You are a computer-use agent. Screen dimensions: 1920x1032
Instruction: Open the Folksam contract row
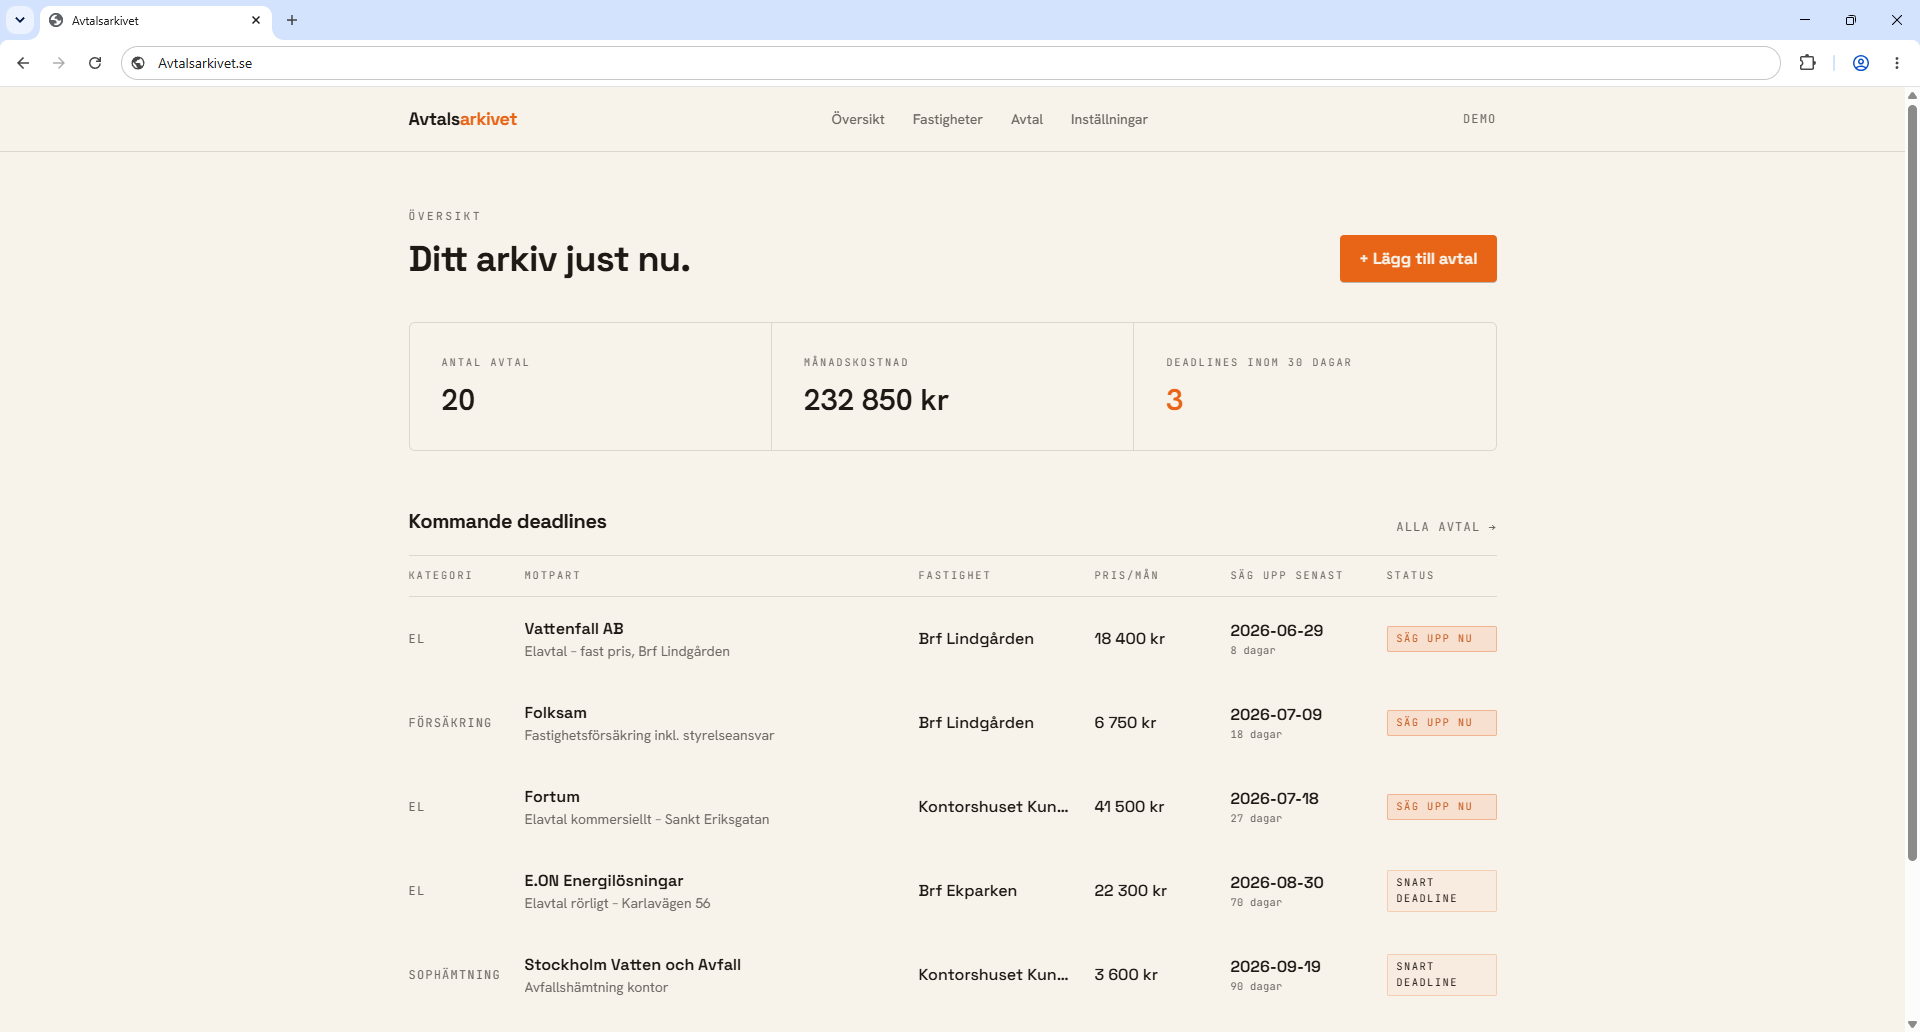pyautogui.click(x=952, y=723)
